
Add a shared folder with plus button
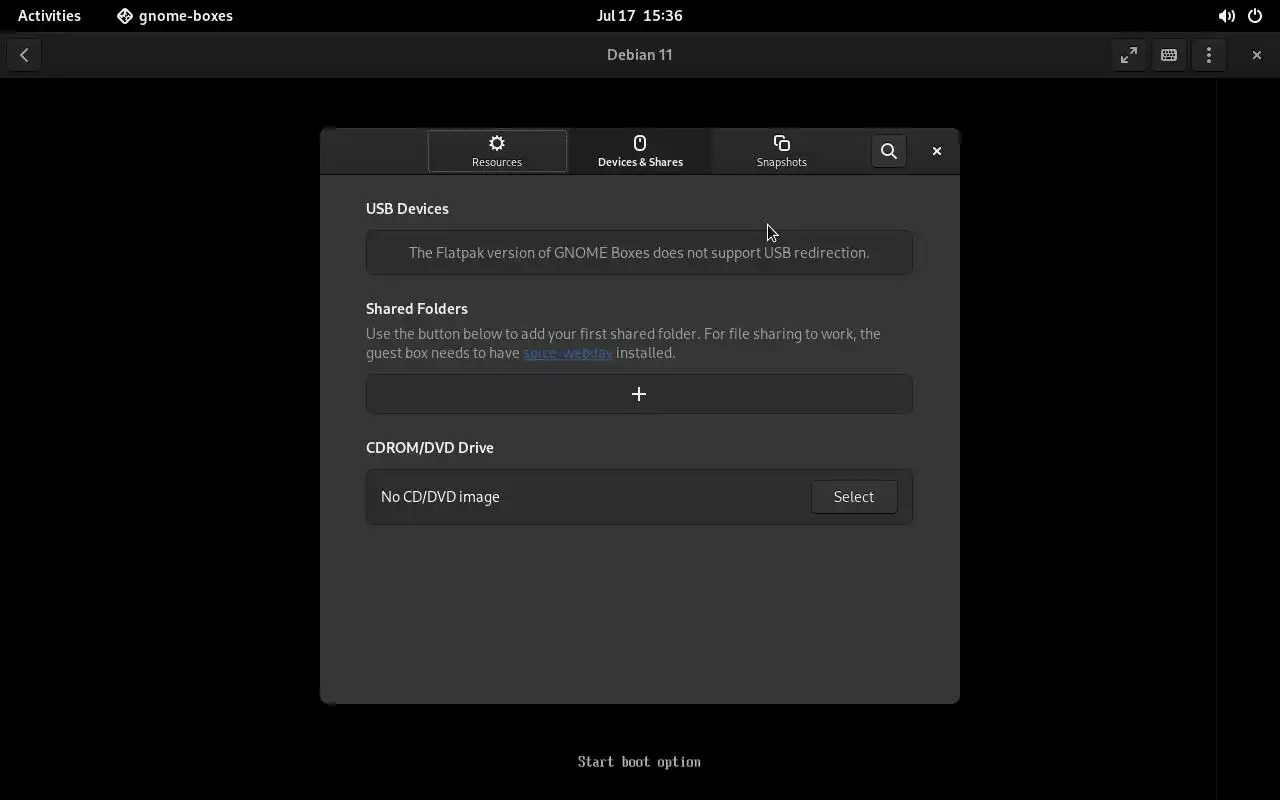tap(639, 394)
